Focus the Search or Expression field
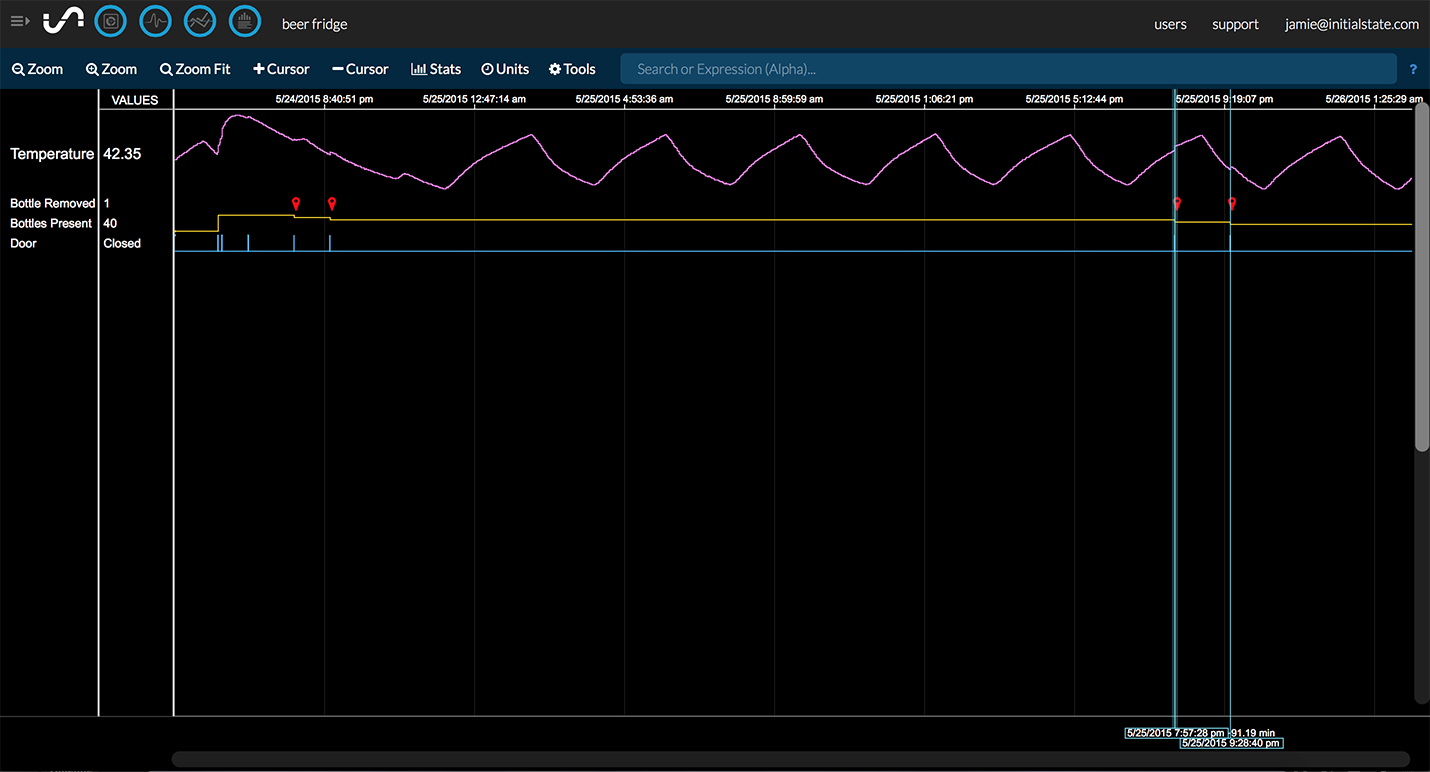 [x=1008, y=69]
